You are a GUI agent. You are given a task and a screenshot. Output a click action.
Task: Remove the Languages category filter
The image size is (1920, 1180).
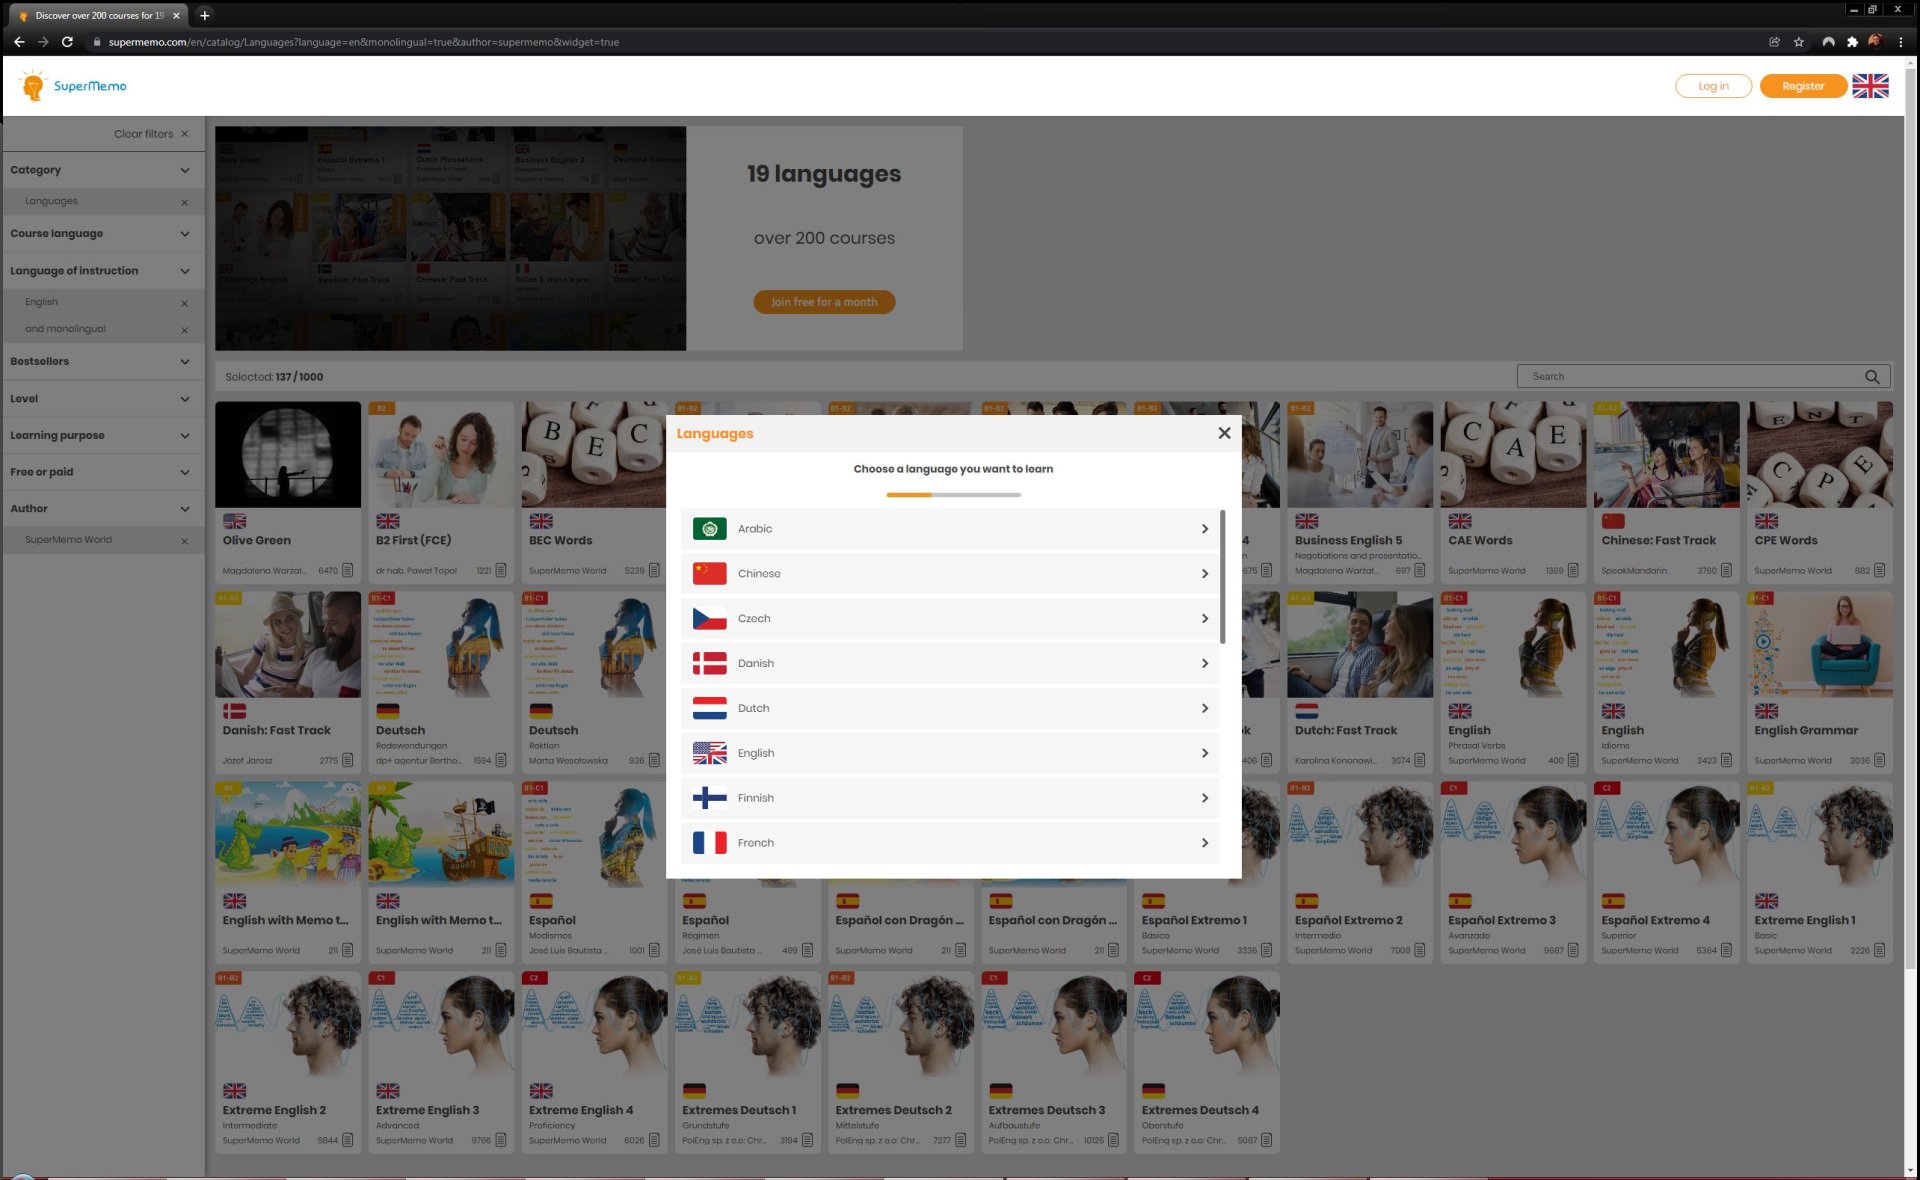(x=184, y=202)
